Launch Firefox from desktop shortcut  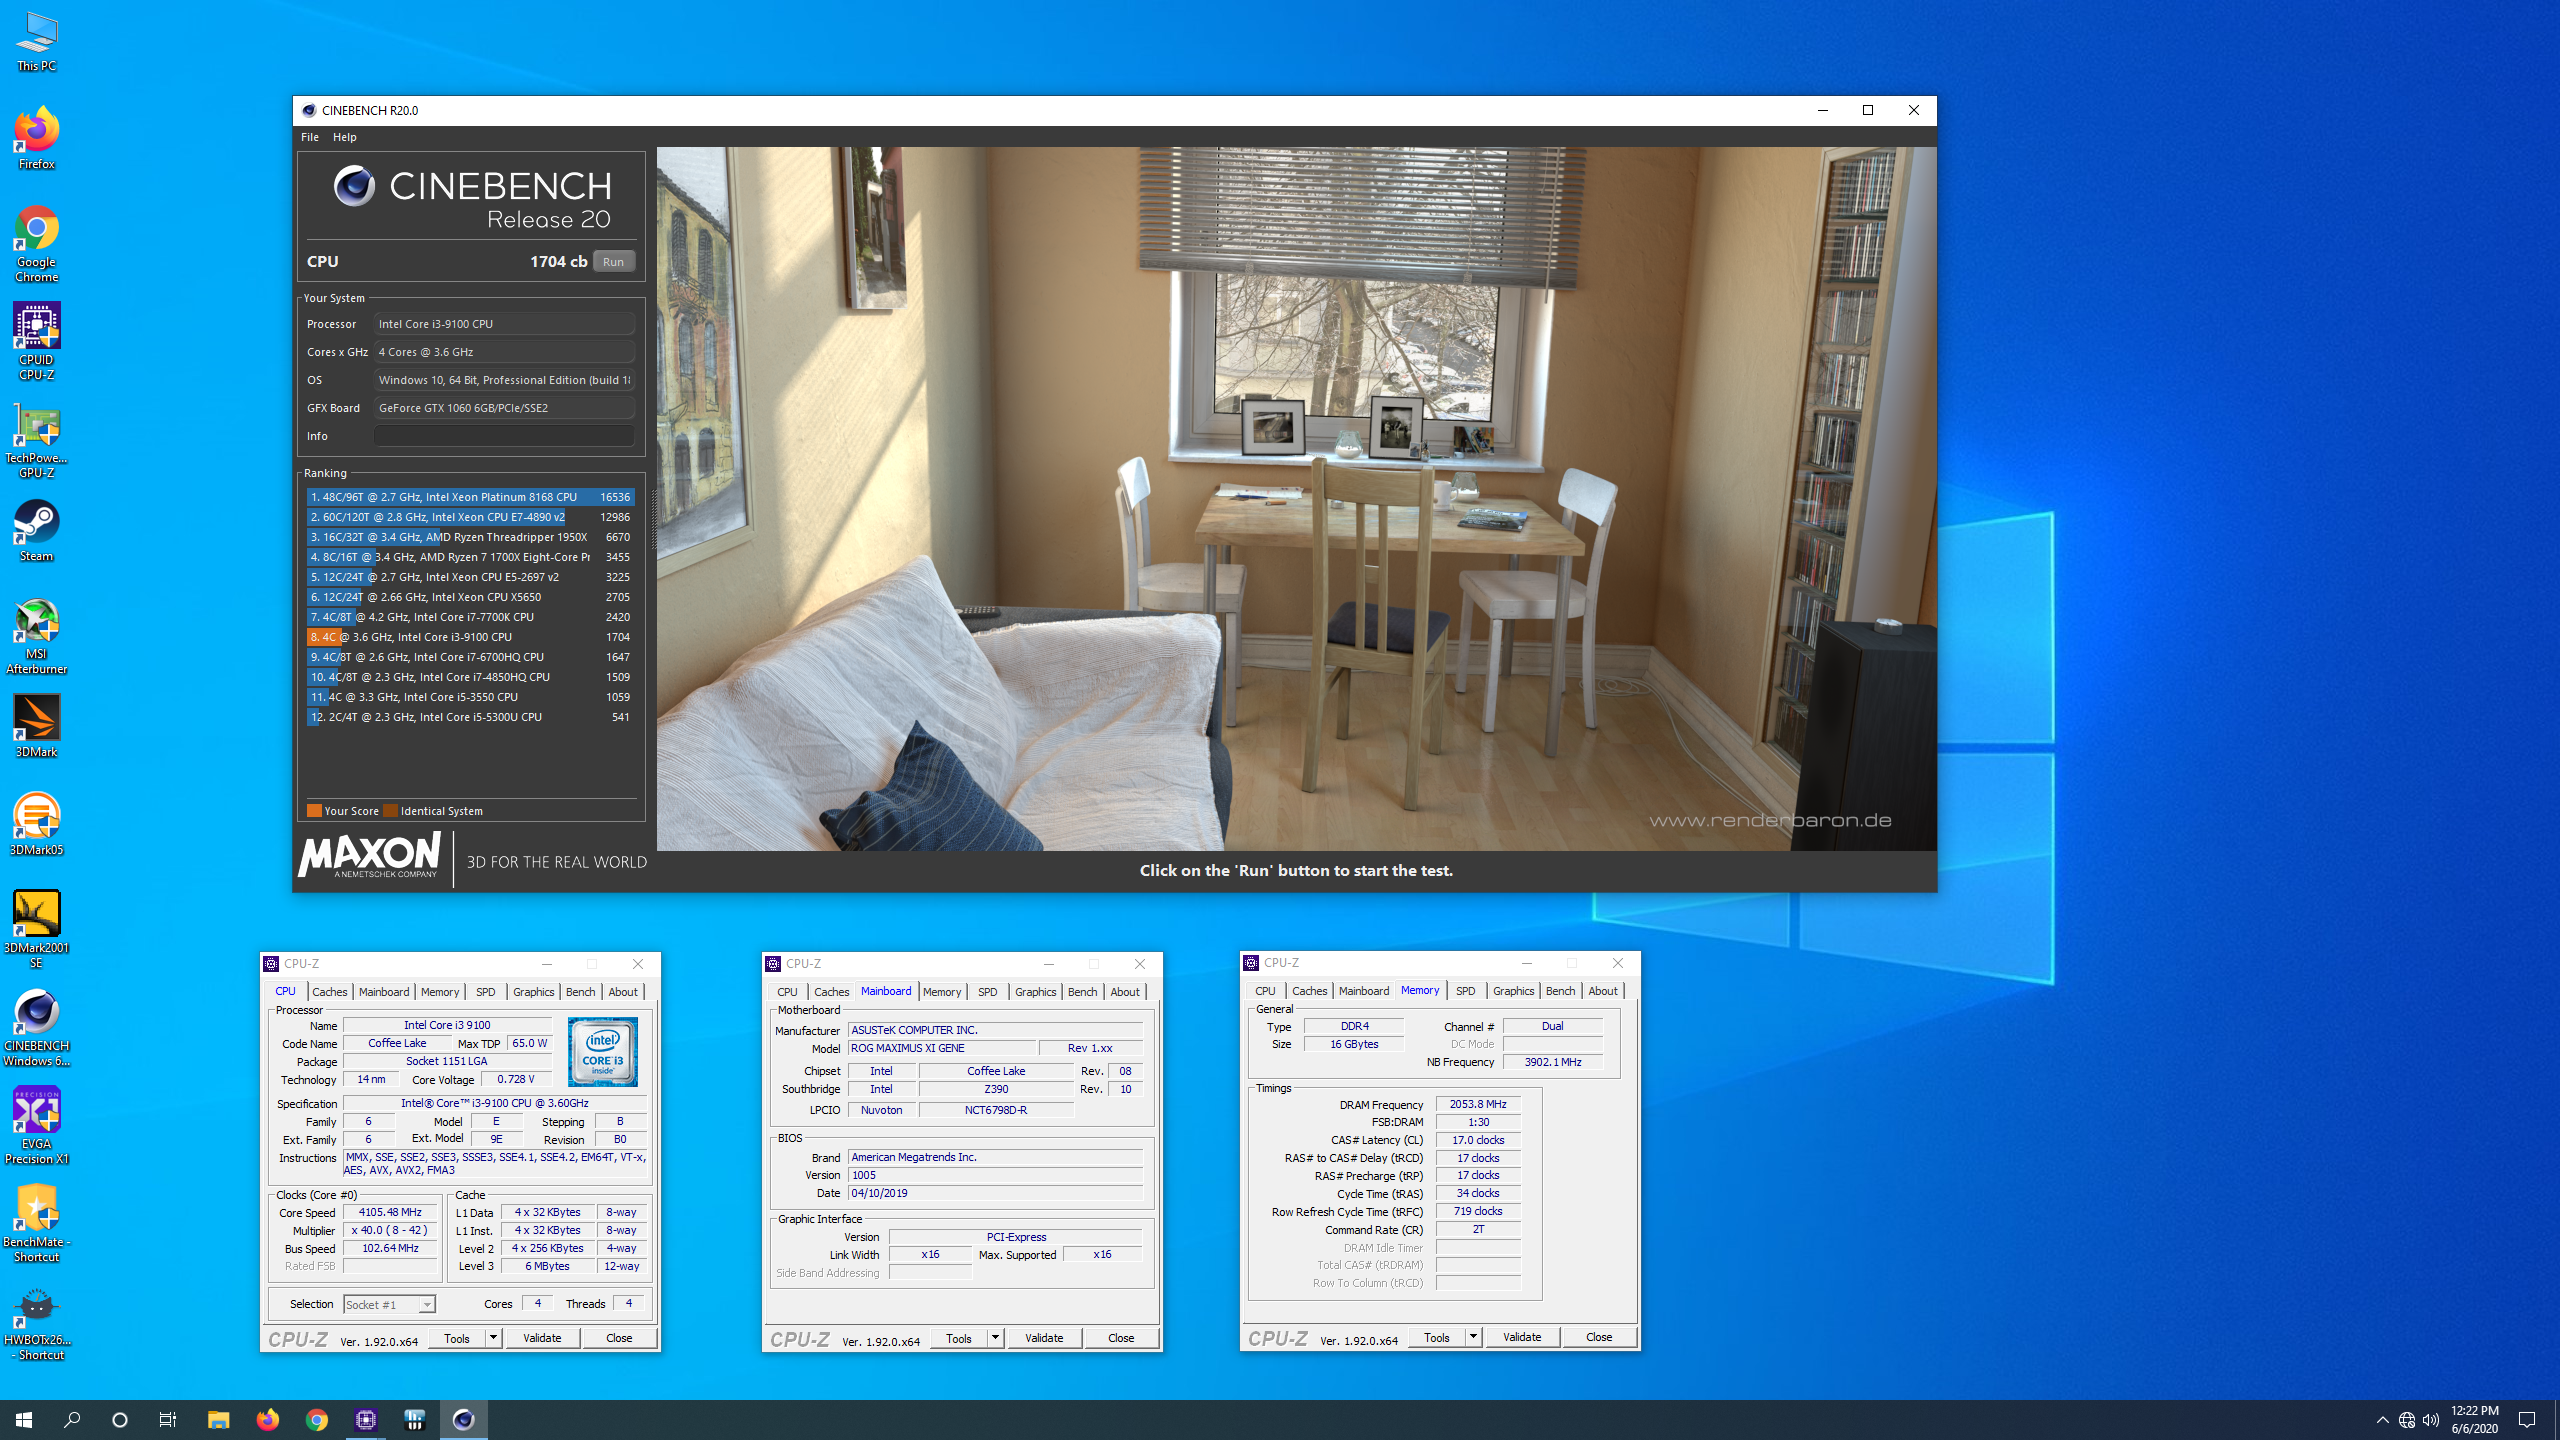36,138
